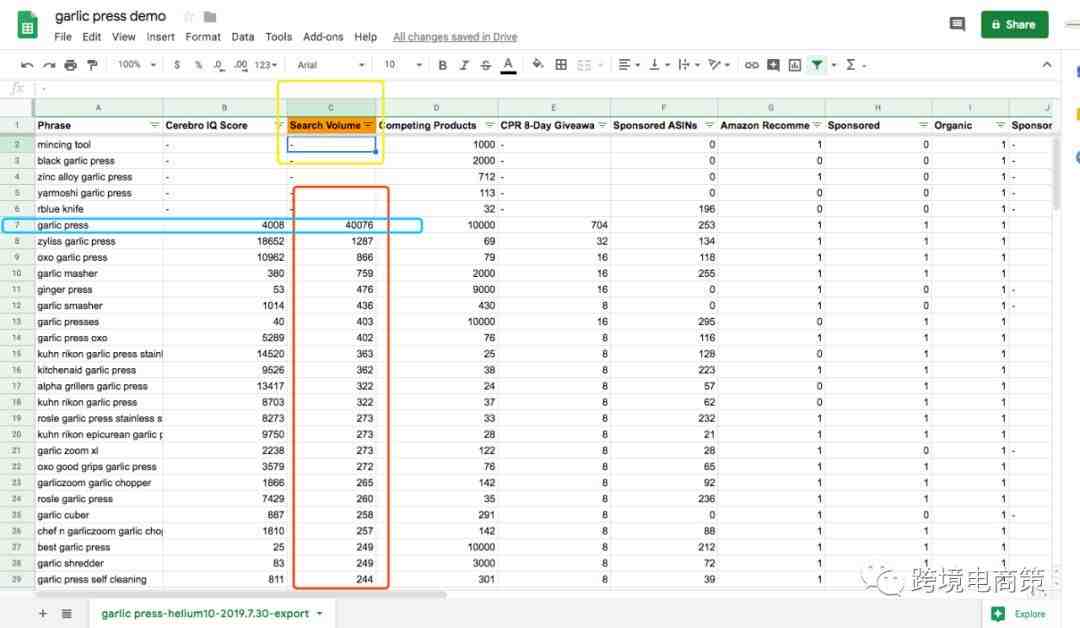
Task: Toggle bold formatting
Action: pos(442,65)
